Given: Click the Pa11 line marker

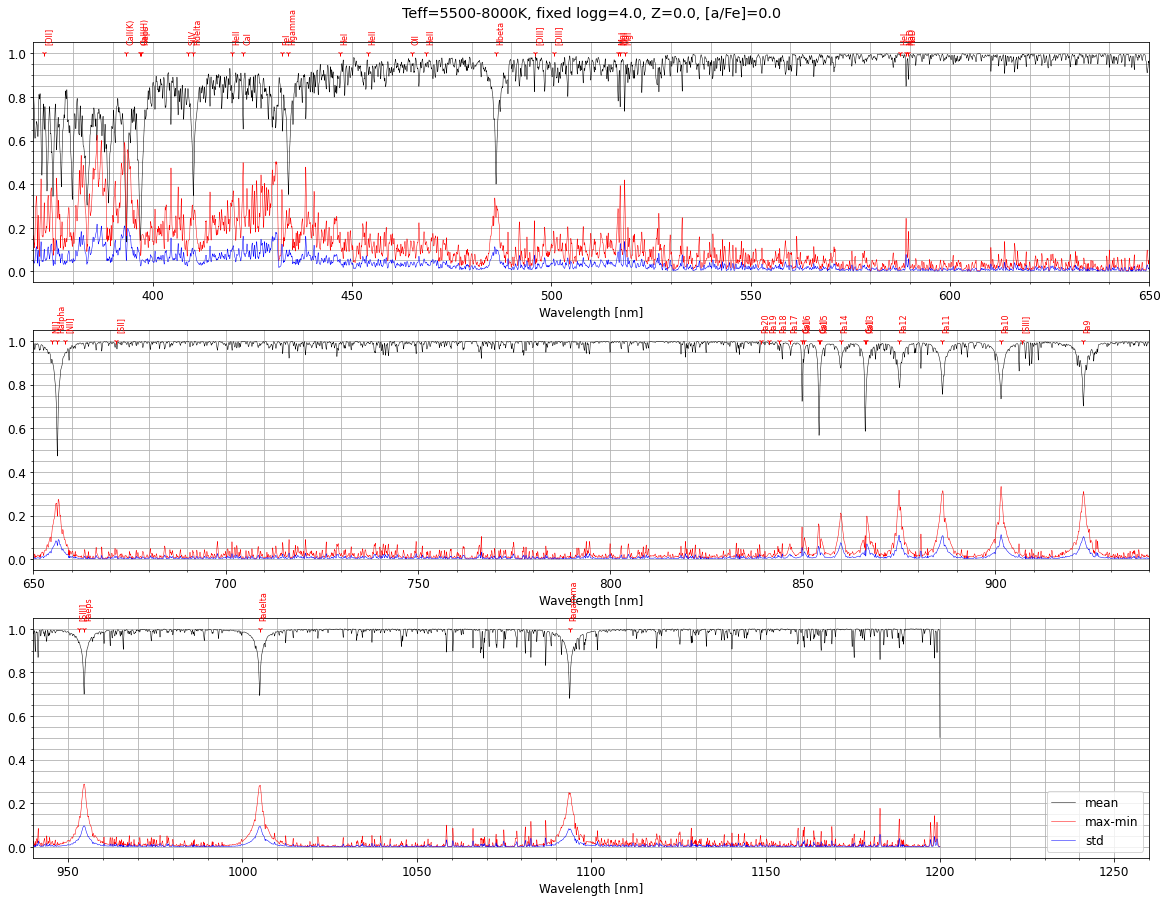Looking at the screenshot, I should [942, 342].
